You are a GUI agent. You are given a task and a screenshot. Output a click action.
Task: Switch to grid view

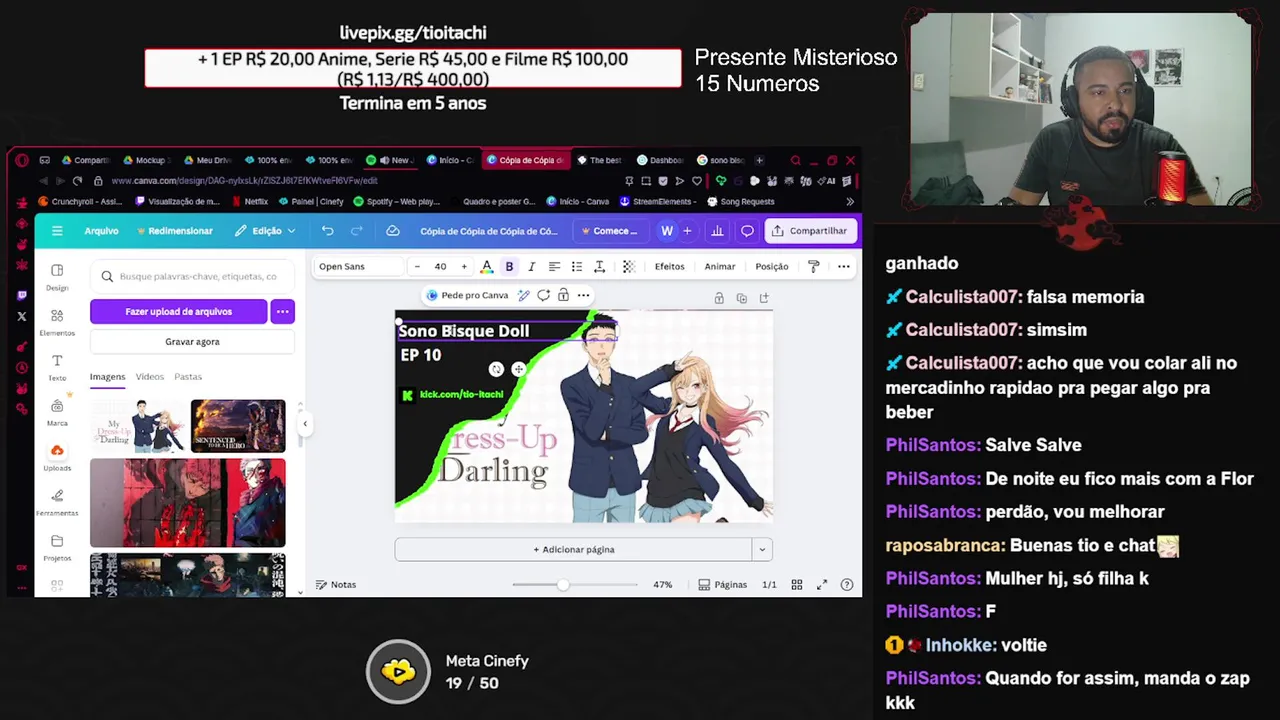(797, 585)
